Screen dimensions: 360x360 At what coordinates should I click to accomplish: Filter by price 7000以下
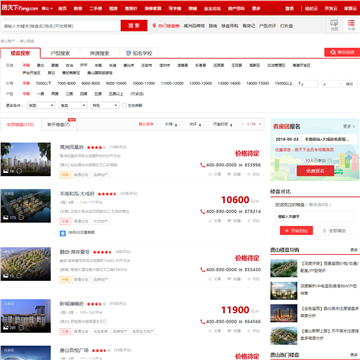[44, 83]
